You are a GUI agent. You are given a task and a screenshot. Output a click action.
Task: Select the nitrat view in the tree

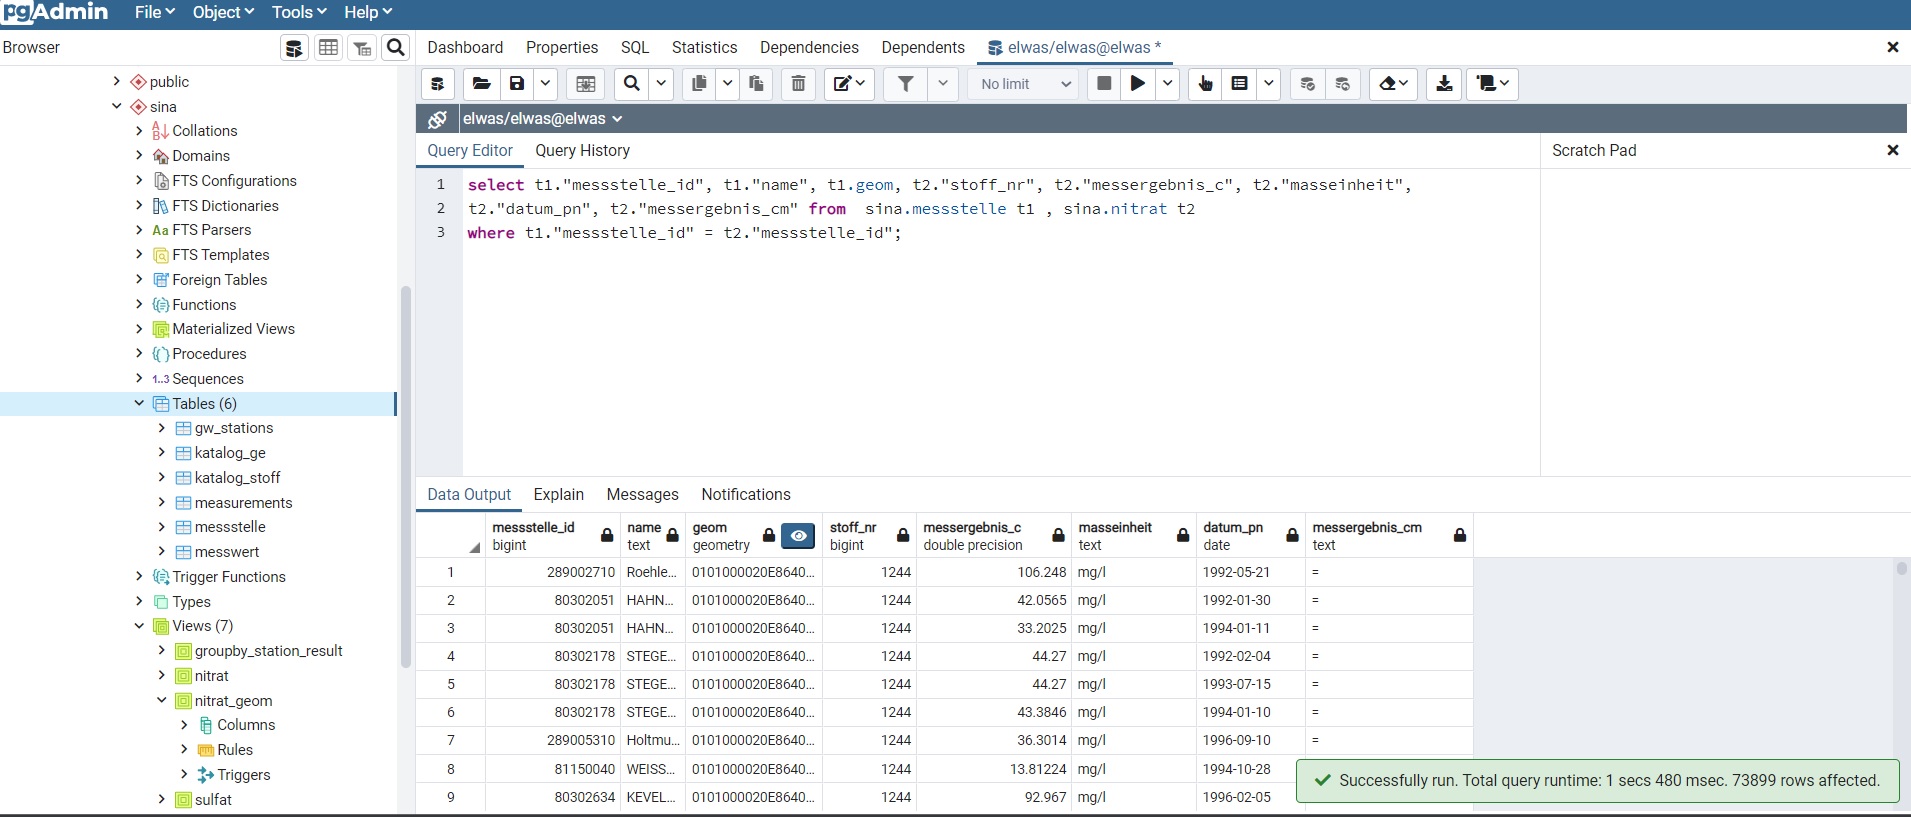tap(211, 676)
